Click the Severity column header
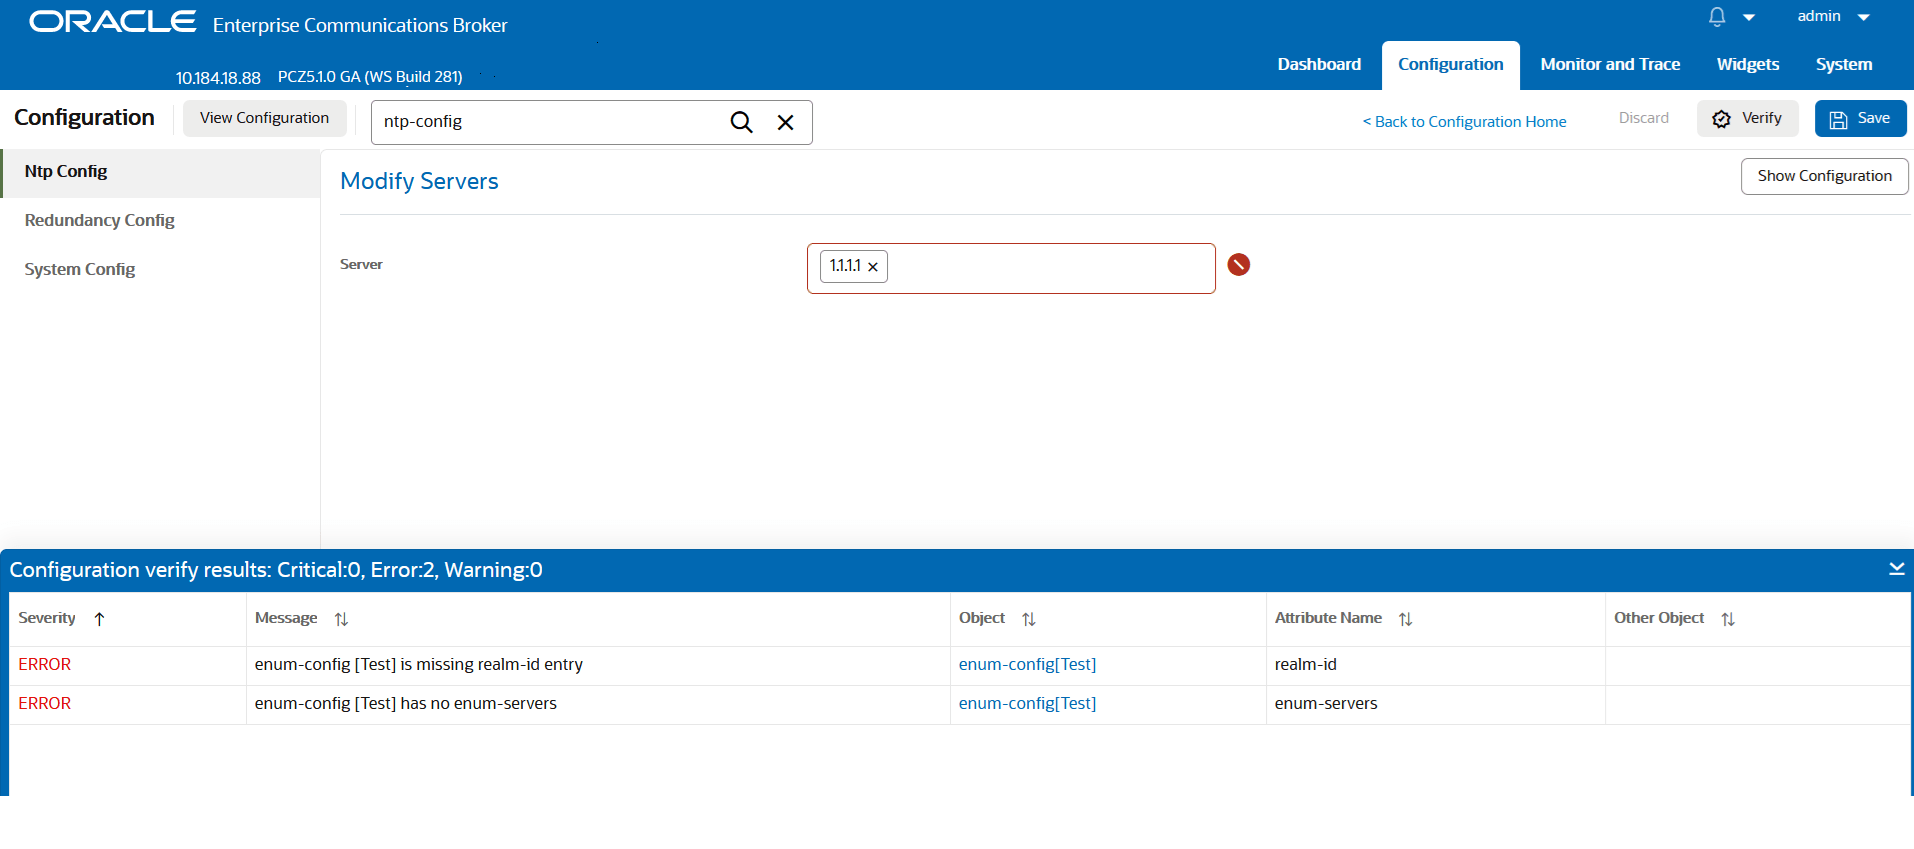Viewport: 1914px width, 849px height. click(x=47, y=618)
